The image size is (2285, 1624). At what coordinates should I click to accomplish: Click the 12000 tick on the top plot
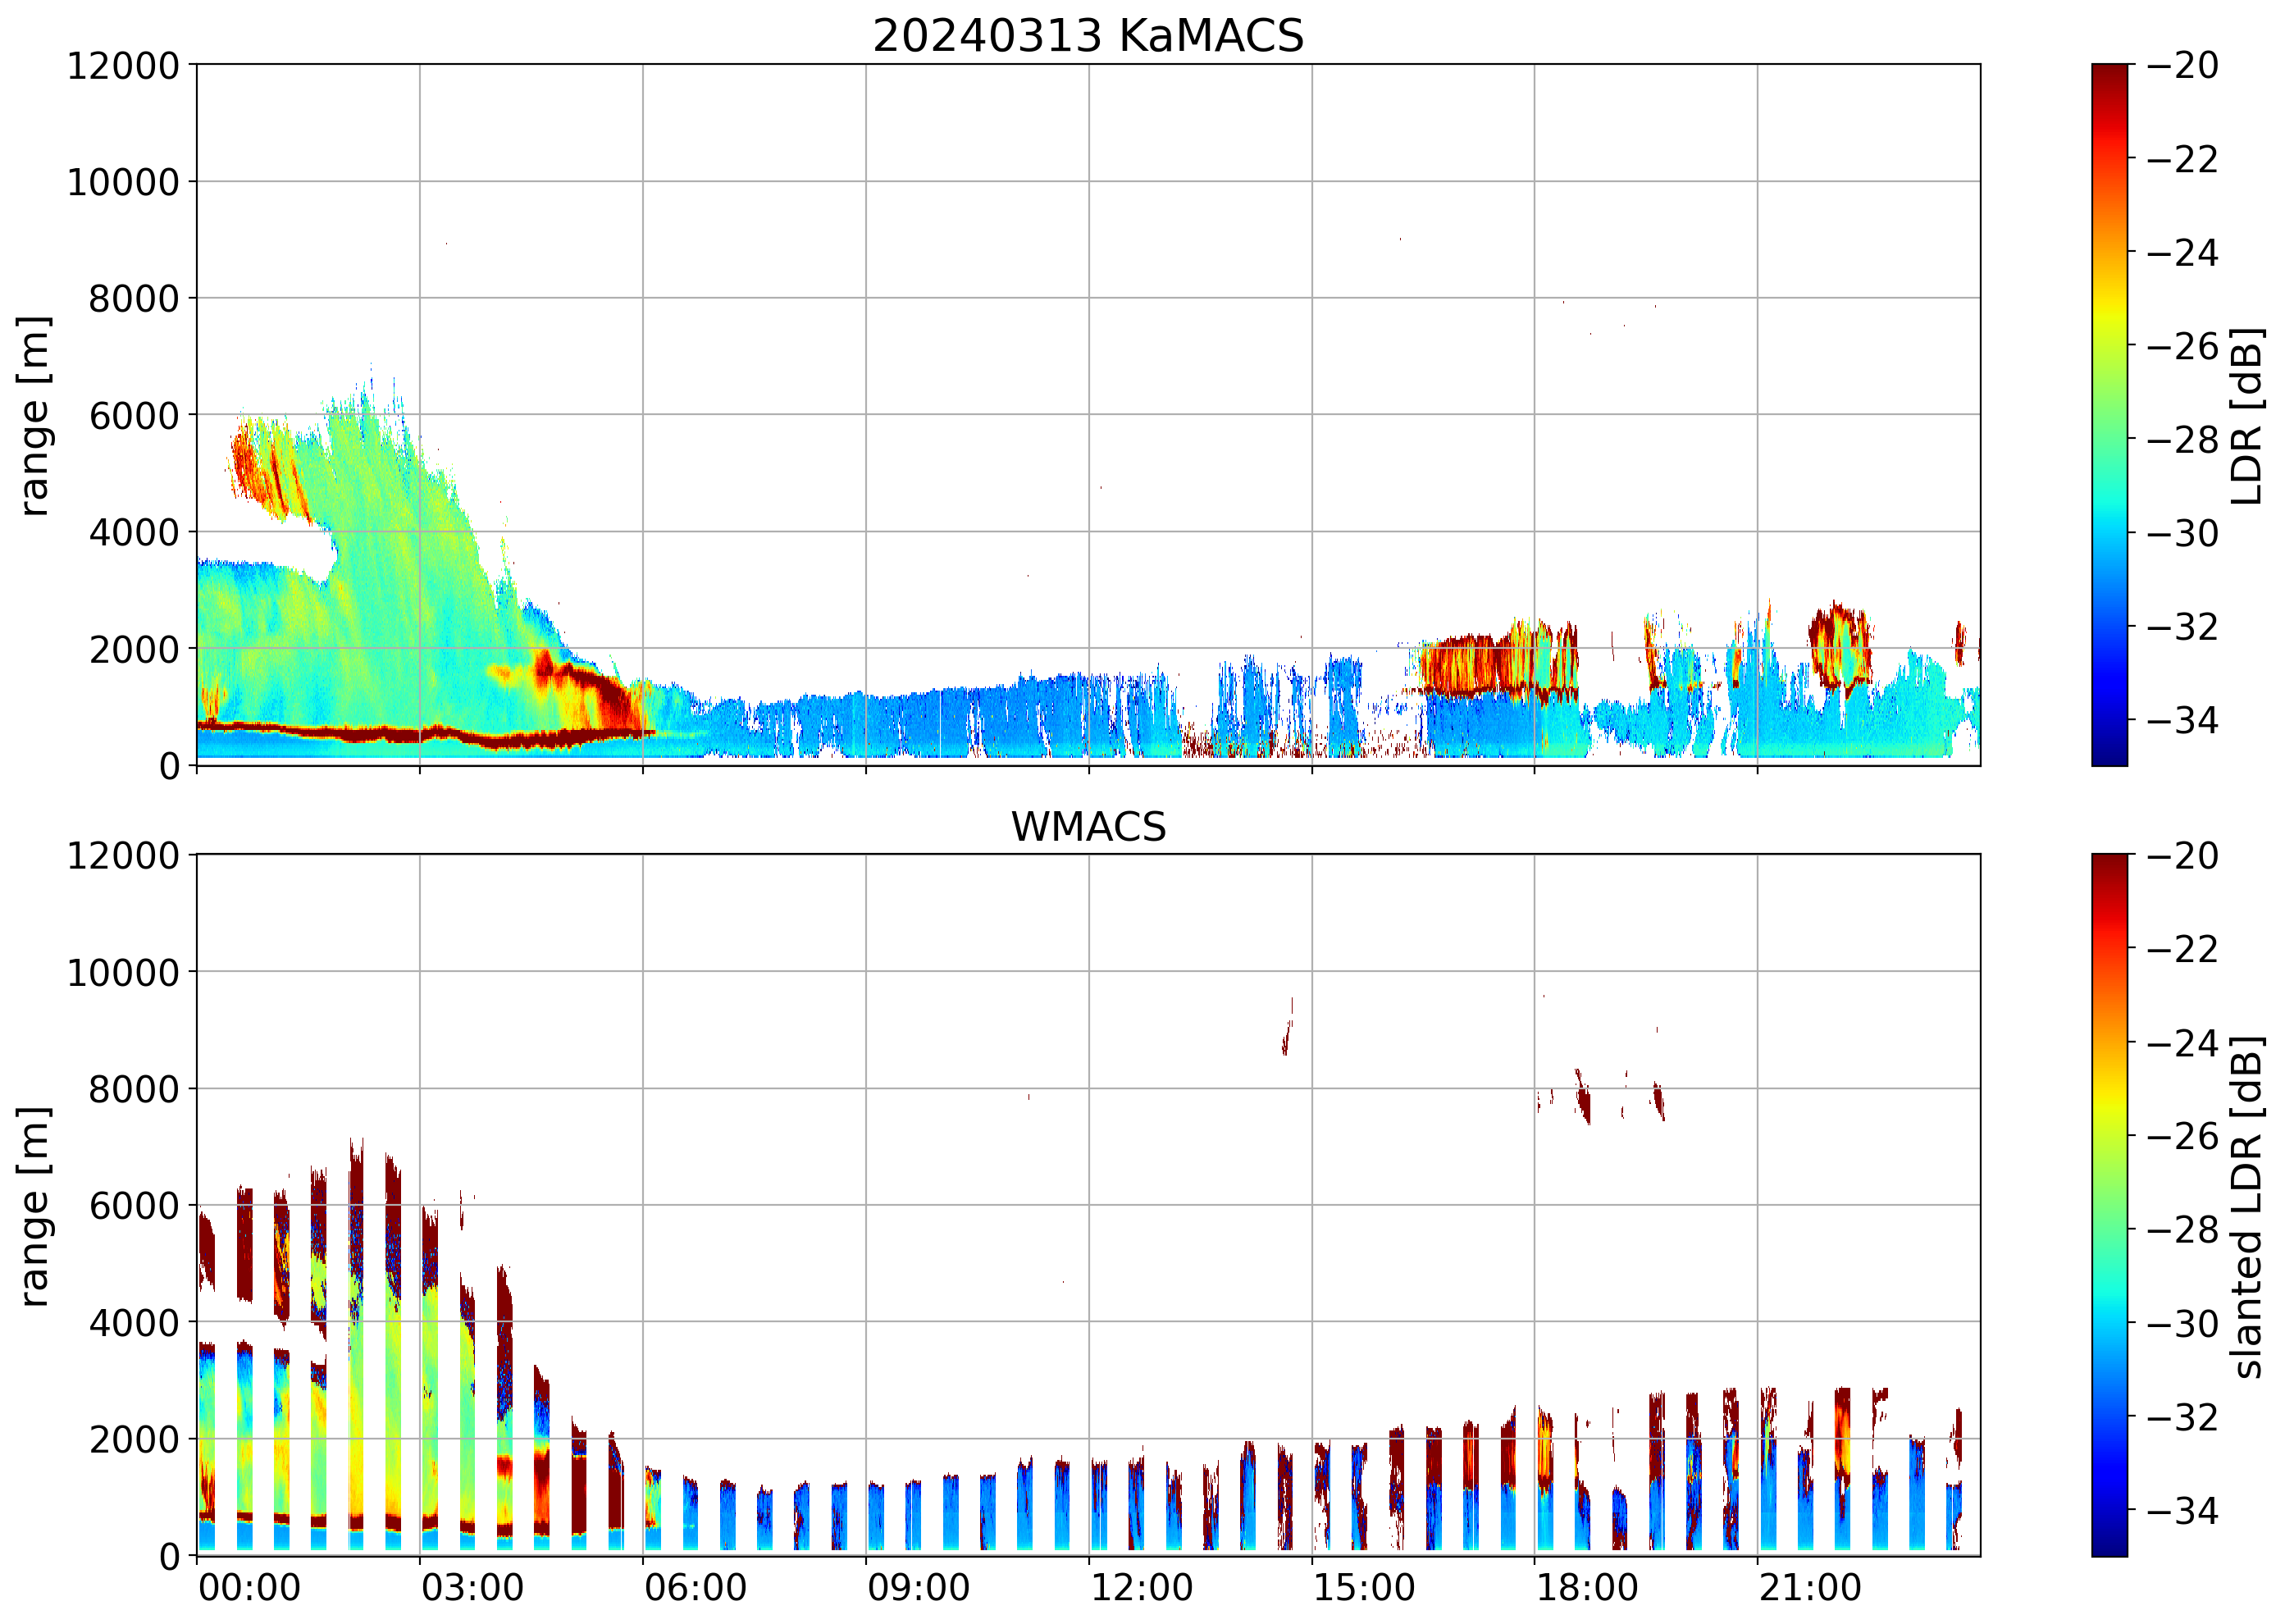[123, 66]
